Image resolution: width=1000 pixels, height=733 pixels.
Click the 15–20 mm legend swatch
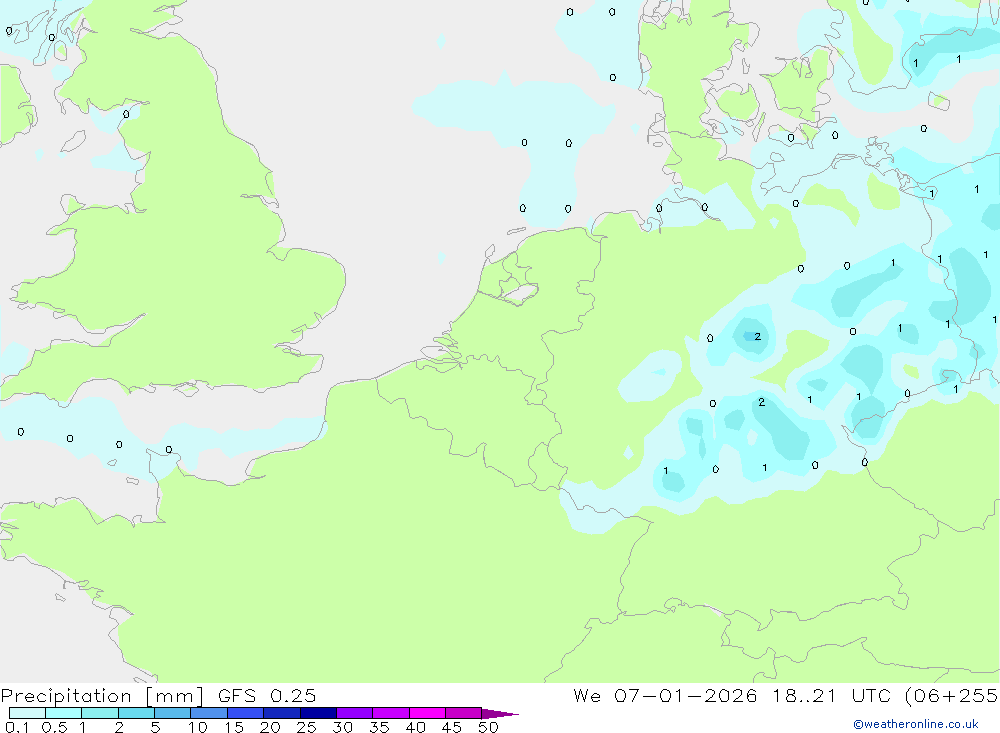click(246, 713)
